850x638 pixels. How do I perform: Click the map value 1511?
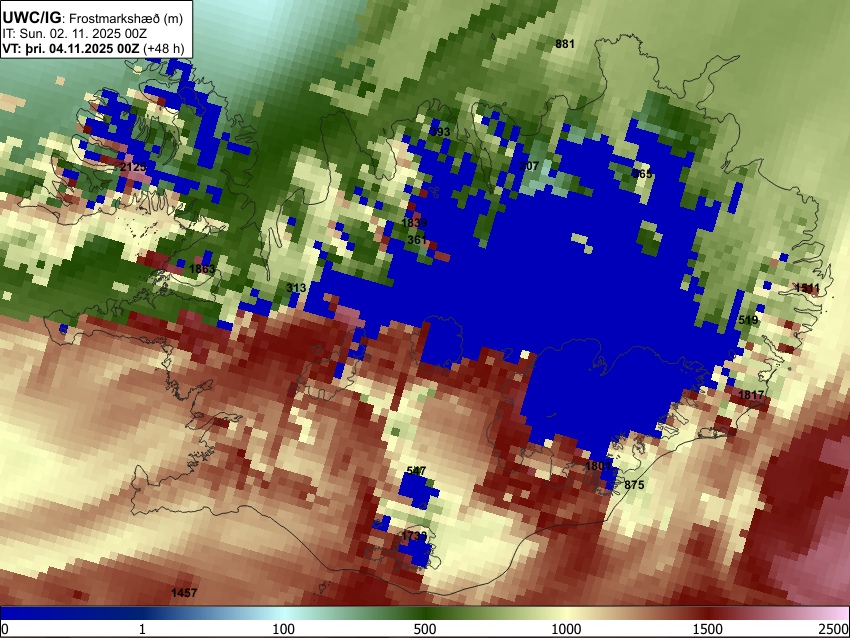pyautogui.click(x=807, y=288)
